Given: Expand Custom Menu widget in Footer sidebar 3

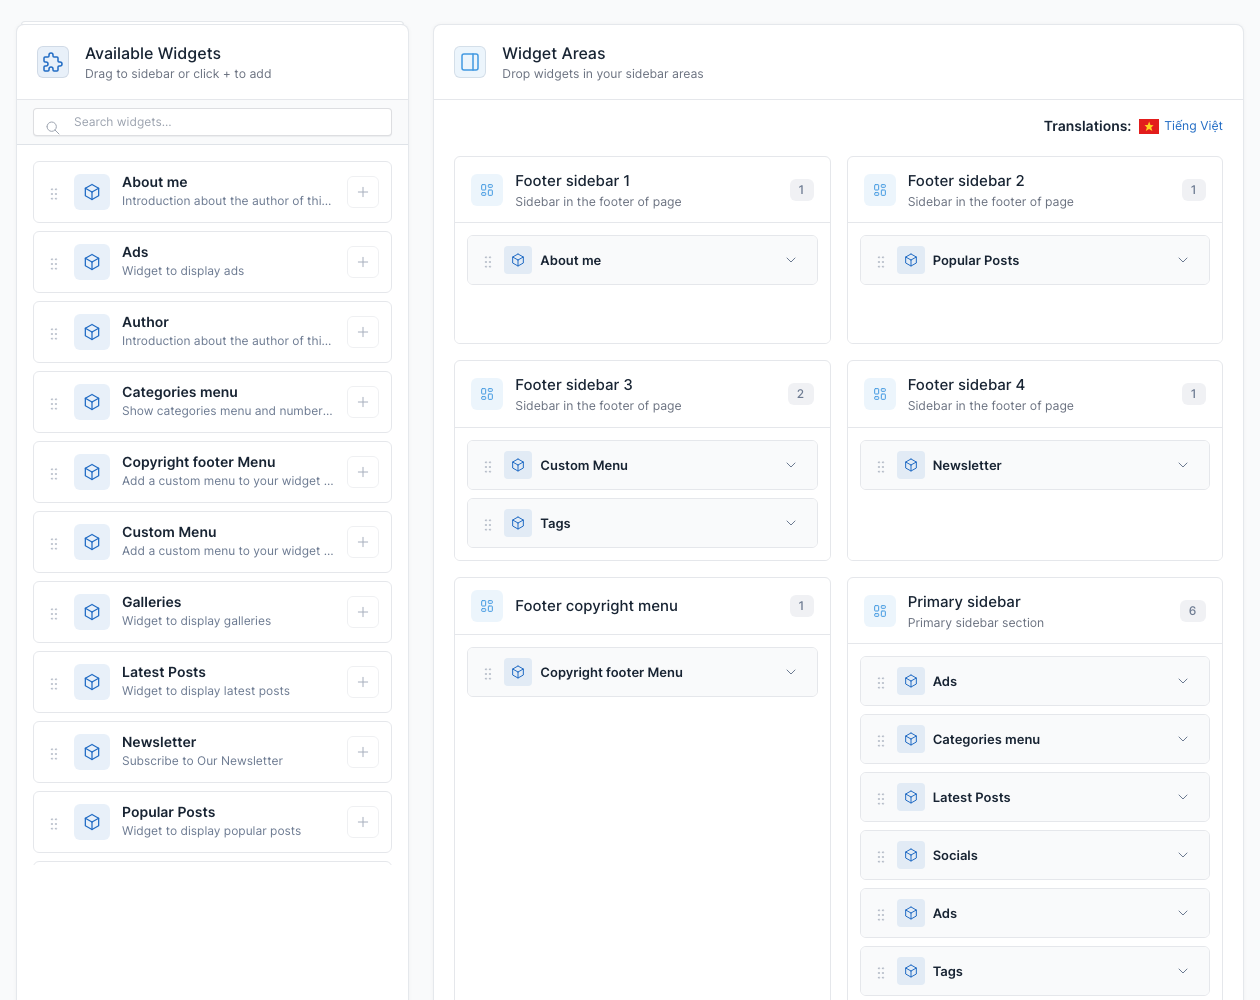Looking at the screenshot, I should (791, 465).
